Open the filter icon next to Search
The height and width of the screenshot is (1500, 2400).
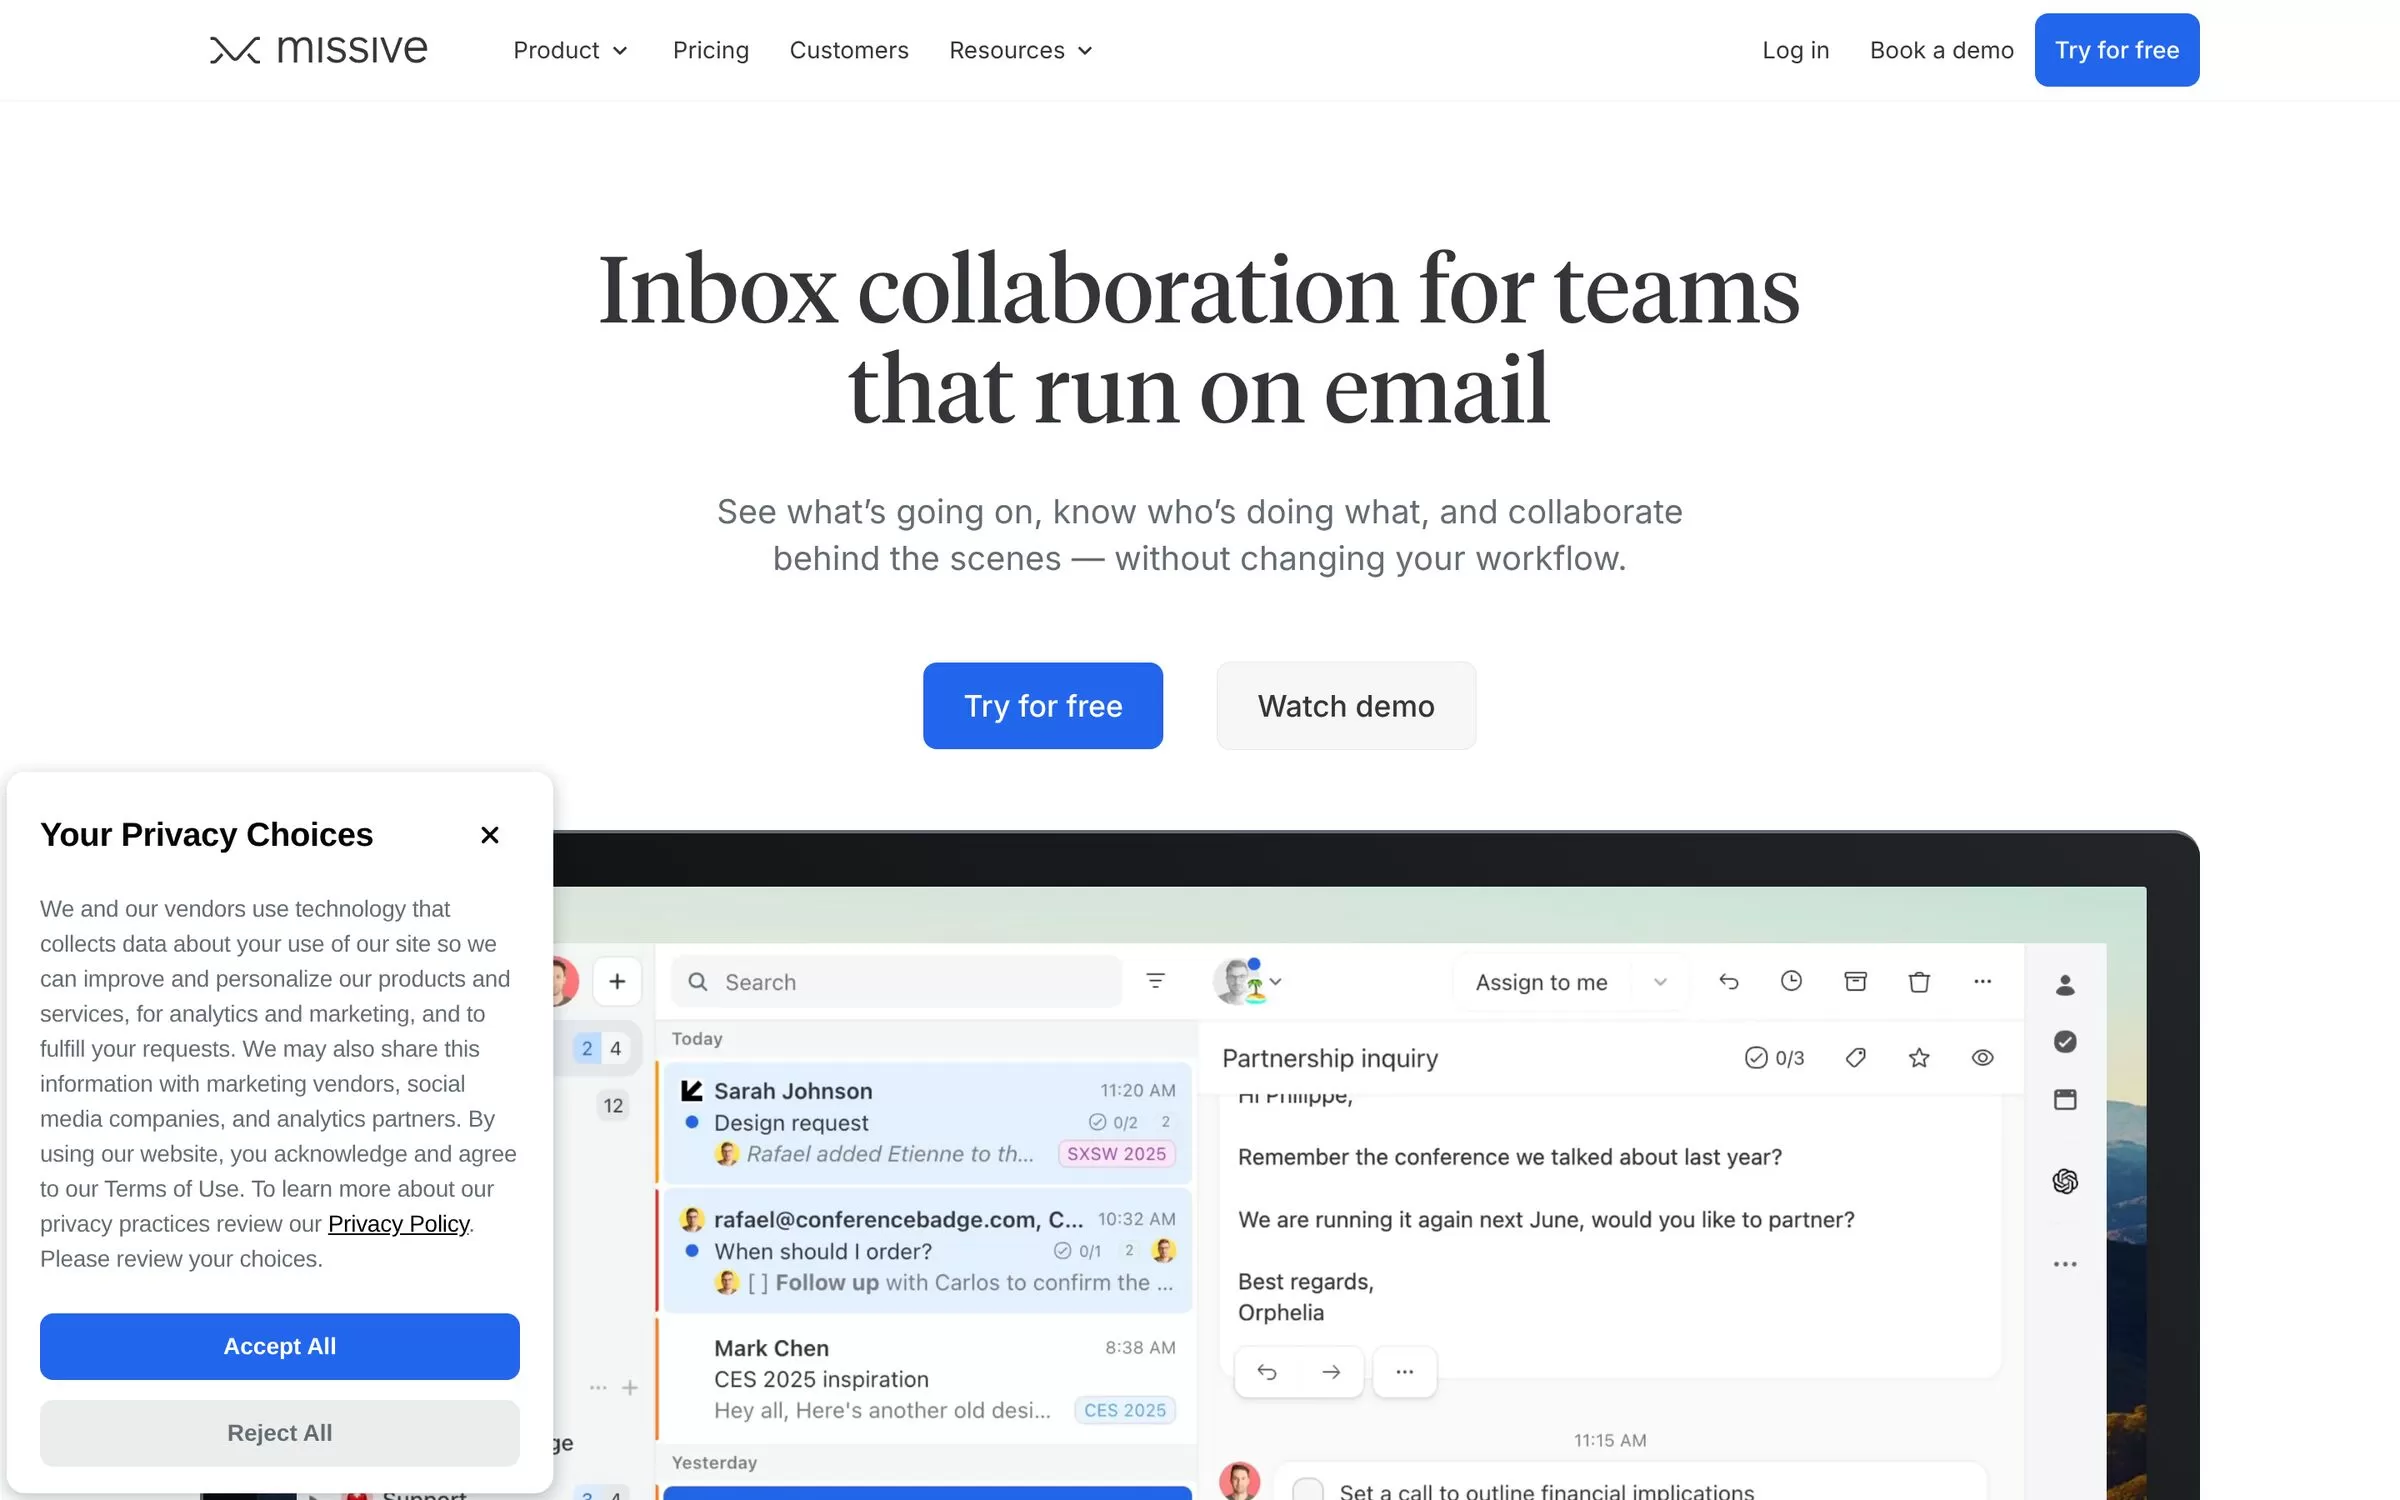(x=1155, y=981)
